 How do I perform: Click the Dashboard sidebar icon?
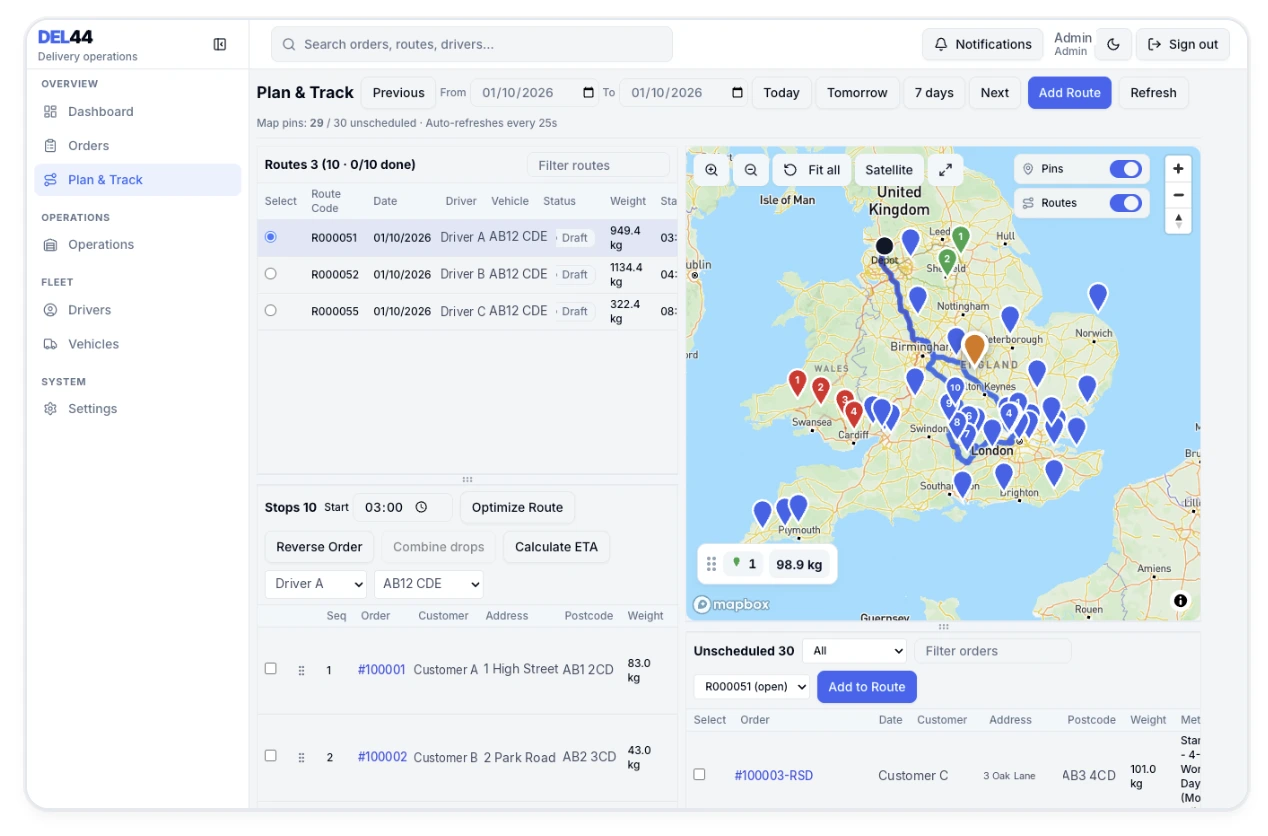(50, 112)
